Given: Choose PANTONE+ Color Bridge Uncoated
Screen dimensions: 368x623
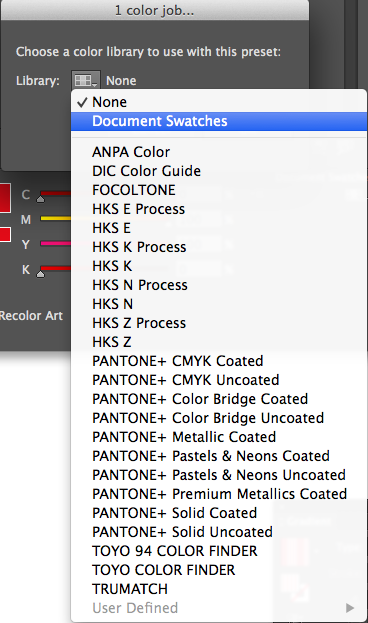Looking at the screenshot, I should (219, 418).
